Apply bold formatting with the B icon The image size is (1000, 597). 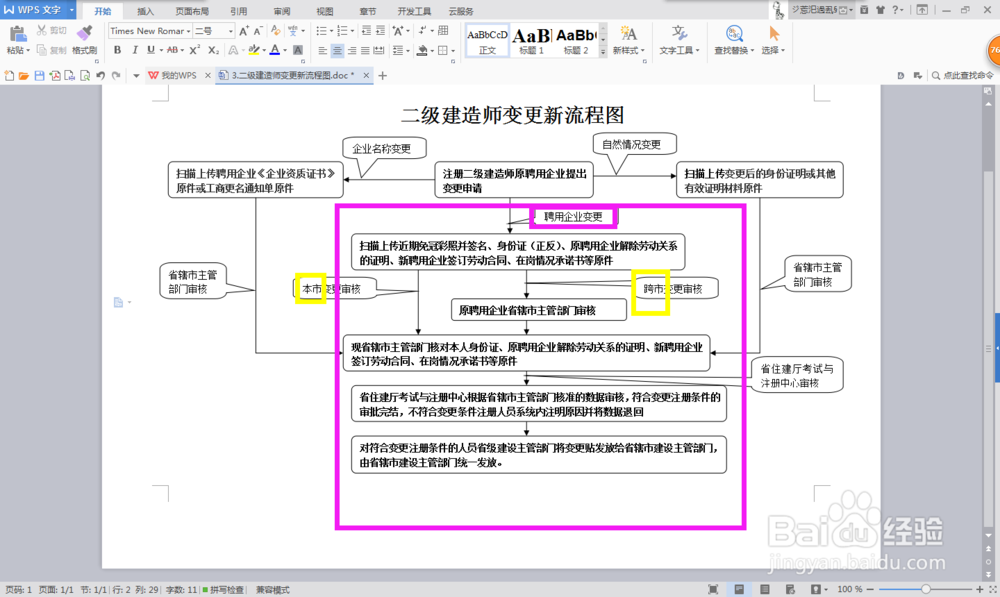click(117, 50)
